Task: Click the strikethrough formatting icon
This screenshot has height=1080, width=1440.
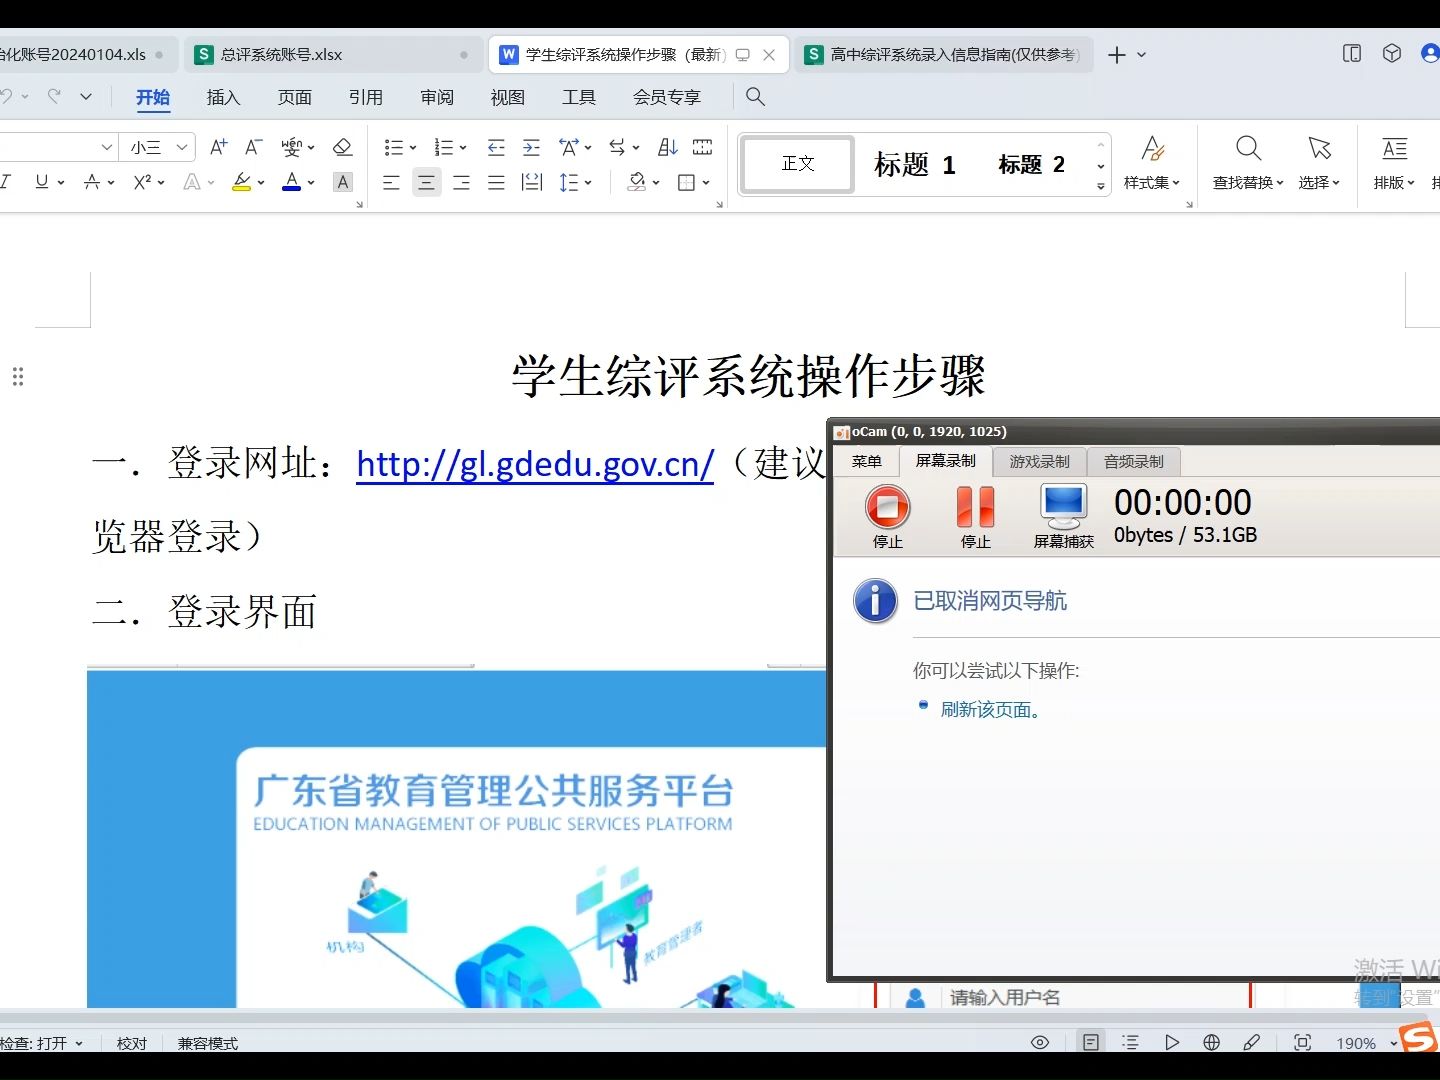Action: 92,181
